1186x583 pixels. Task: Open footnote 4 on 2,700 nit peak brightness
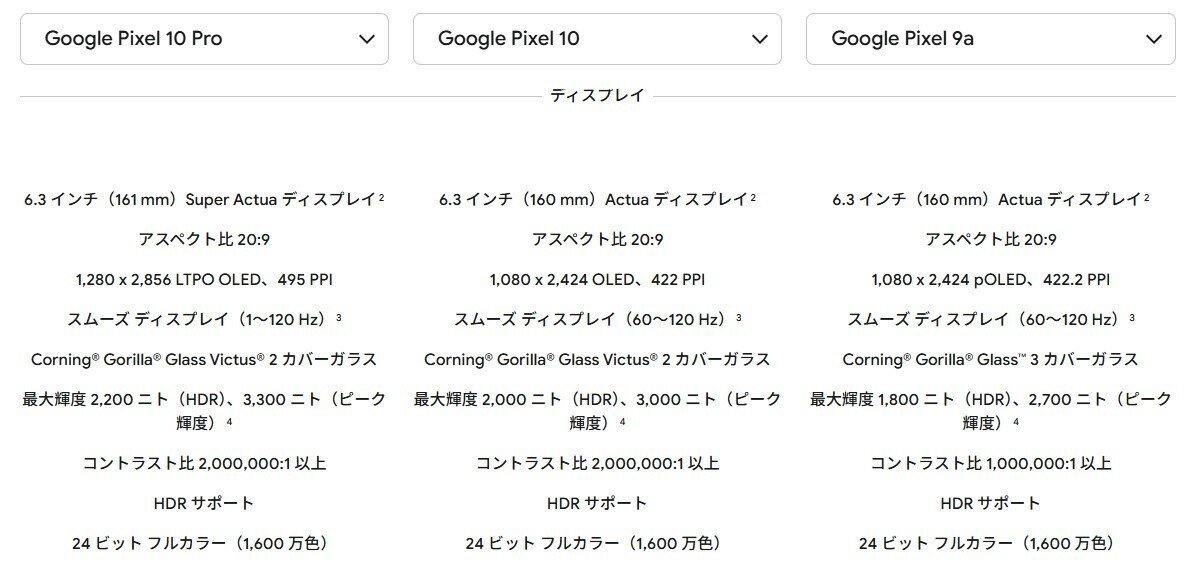(1015, 422)
